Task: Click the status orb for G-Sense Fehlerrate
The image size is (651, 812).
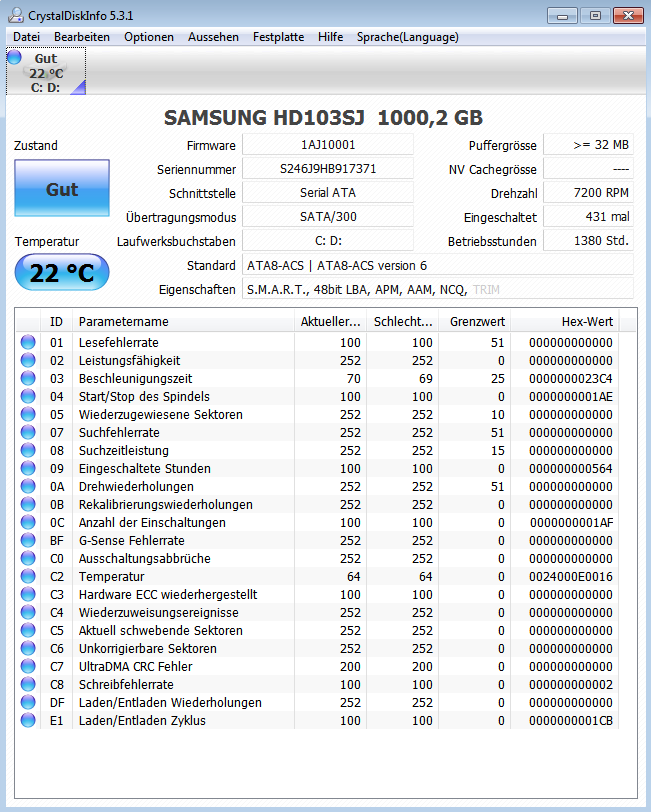Action: [x=28, y=540]
